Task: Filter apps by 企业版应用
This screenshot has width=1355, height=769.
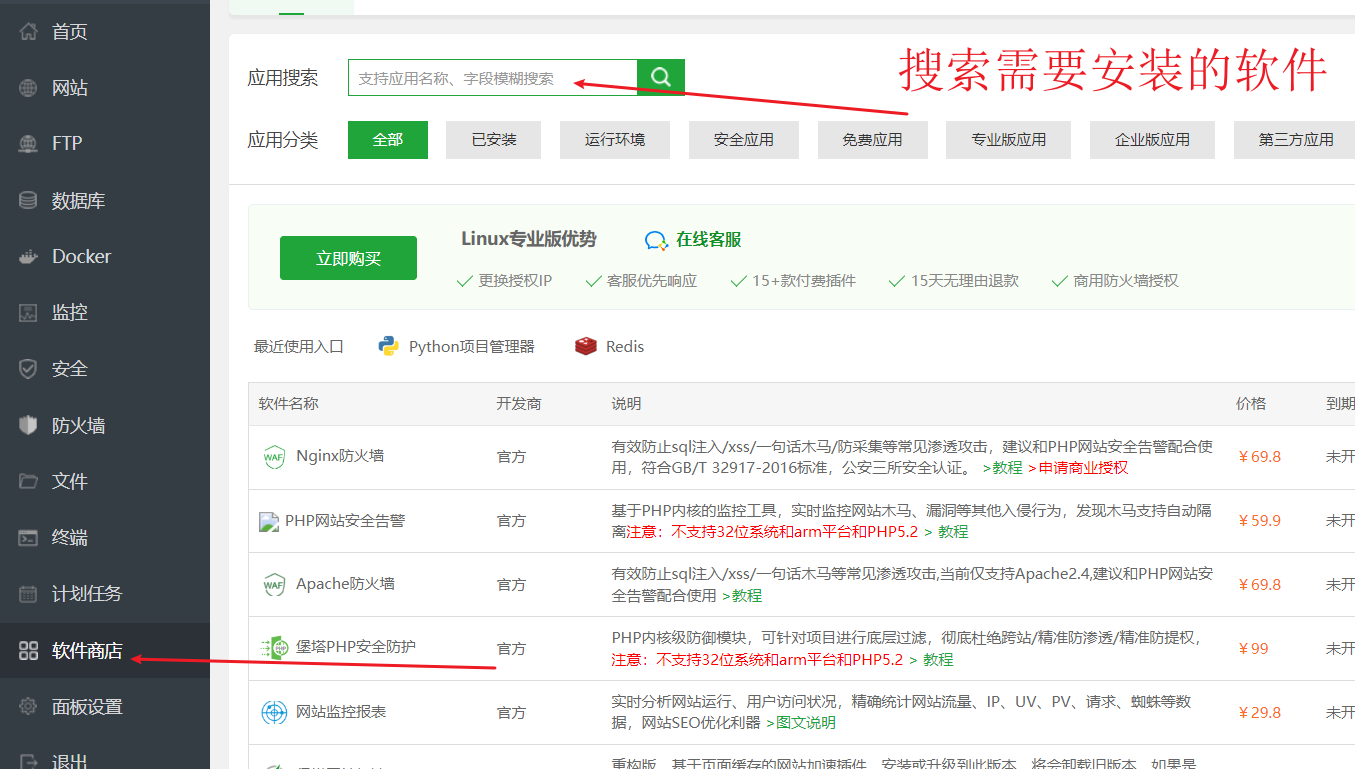Action: [1152, 140]
